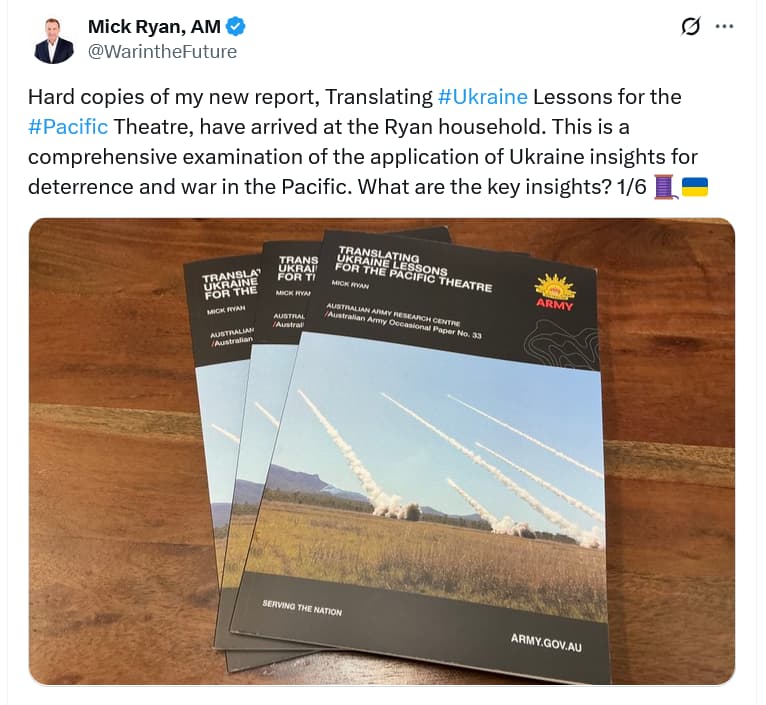This screenshot has height=705, width=766.
Task: Click the ARMY.GOV.AU text on cover
Action: click(546, 642)
